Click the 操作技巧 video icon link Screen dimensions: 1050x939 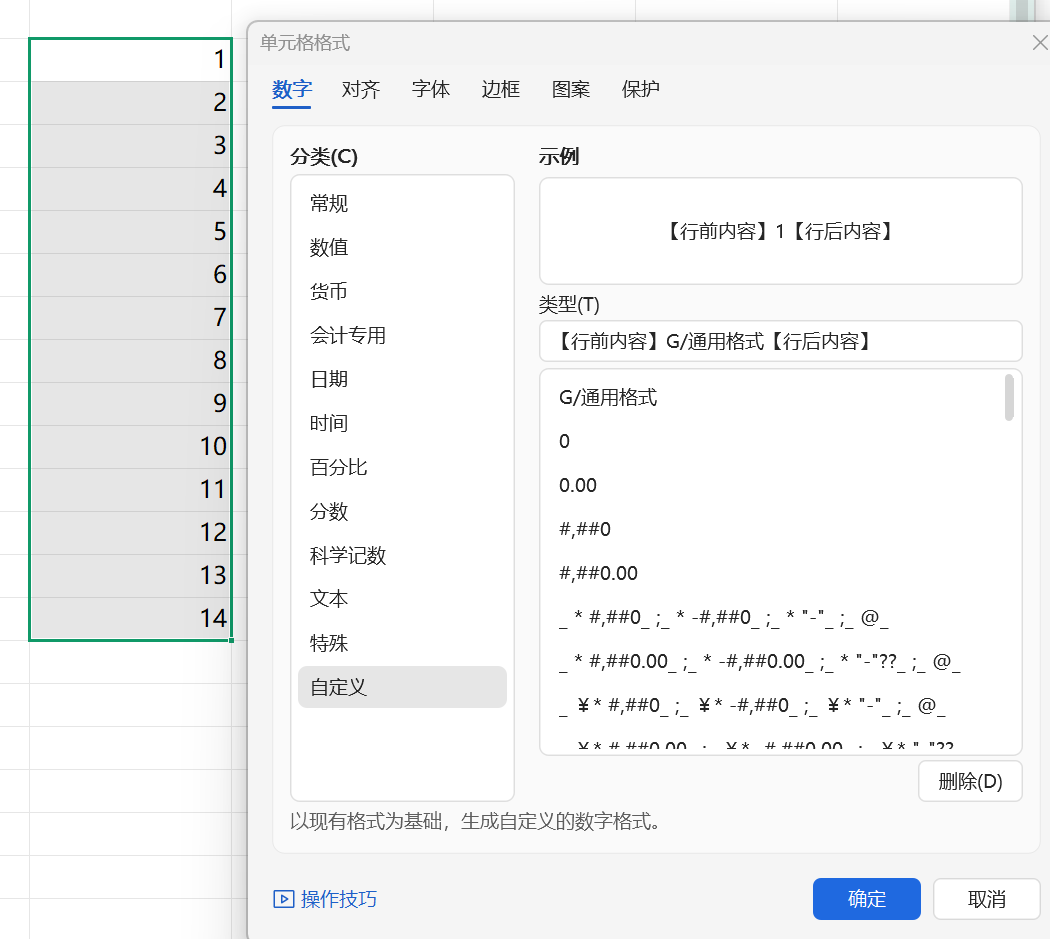[x=325, y=899]
